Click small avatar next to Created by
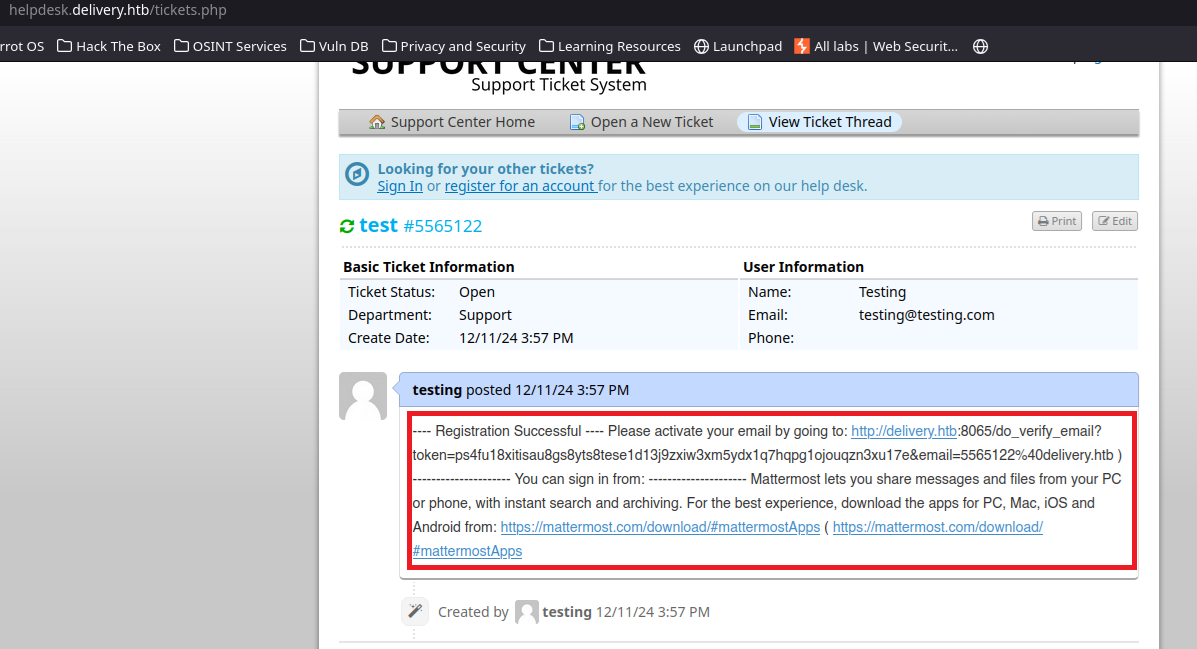 tap(526, 612)
